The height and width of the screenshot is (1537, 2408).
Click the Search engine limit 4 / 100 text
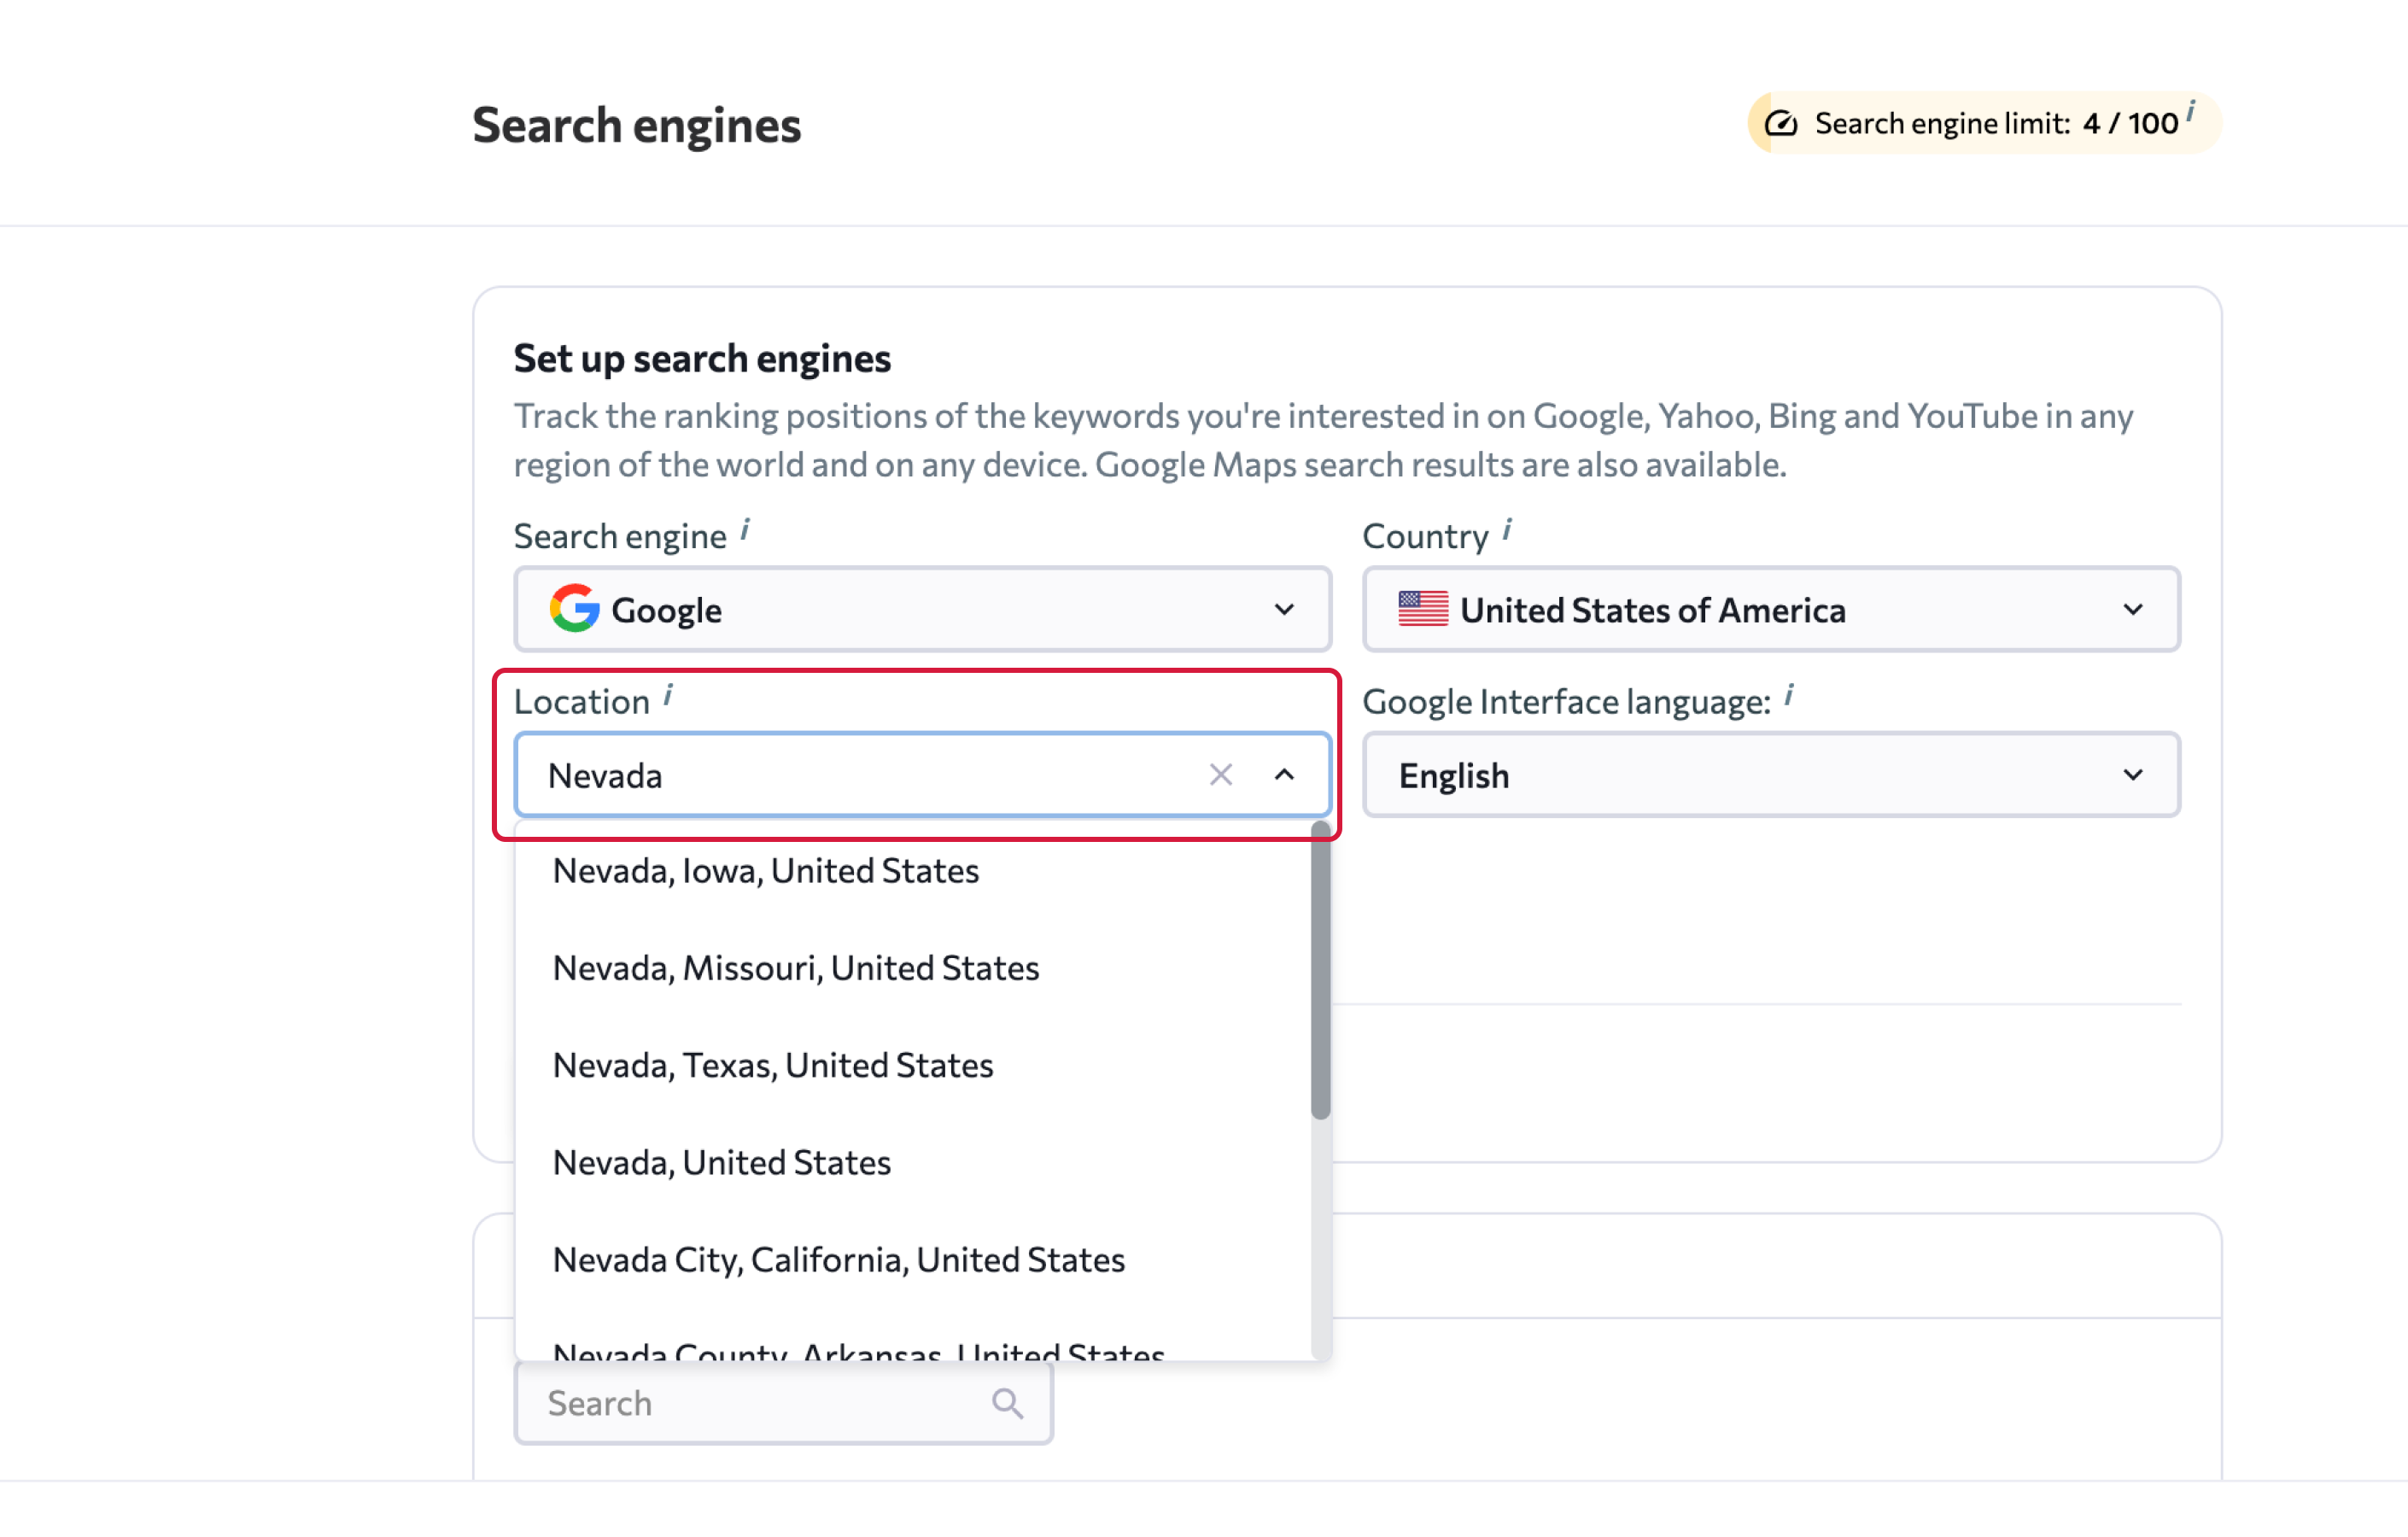(x=1996, y=123)
